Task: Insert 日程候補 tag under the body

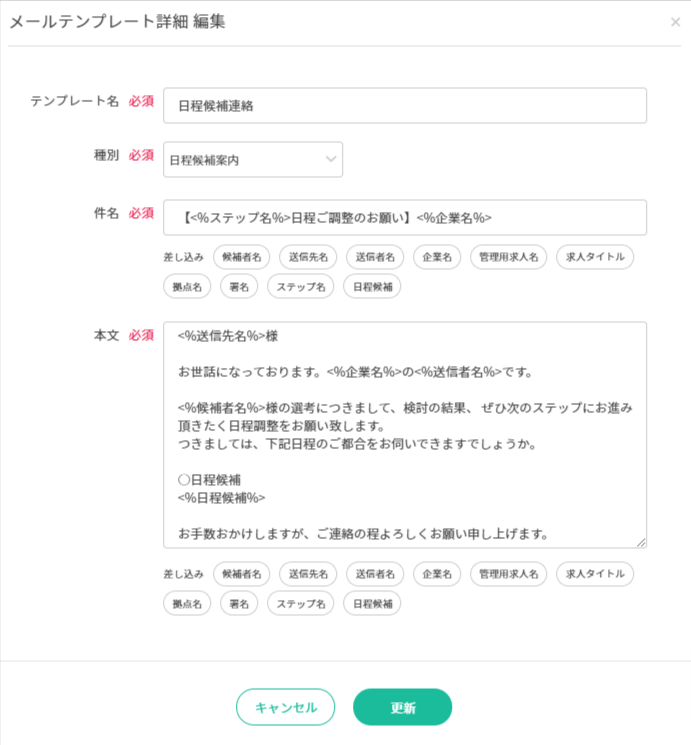Action: 372,603
